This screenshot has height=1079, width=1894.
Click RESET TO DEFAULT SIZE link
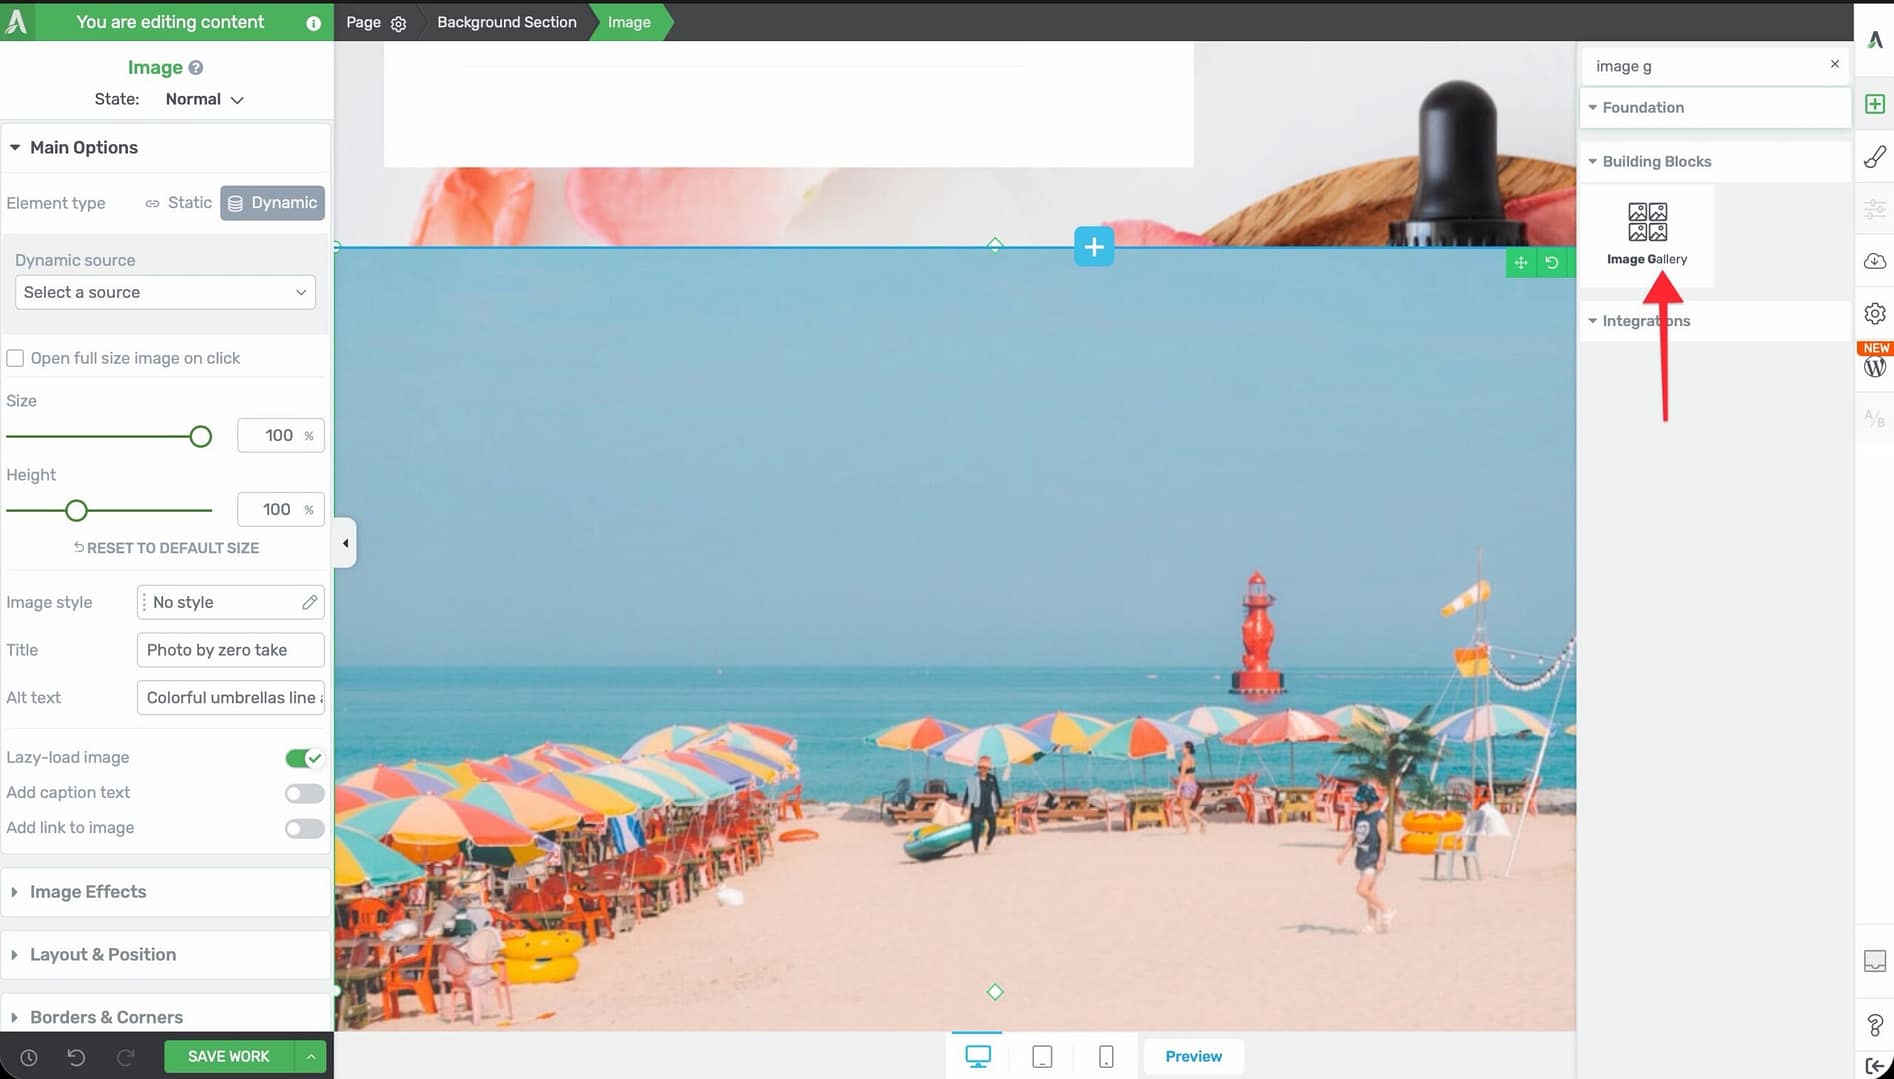(x=166, y=548)
